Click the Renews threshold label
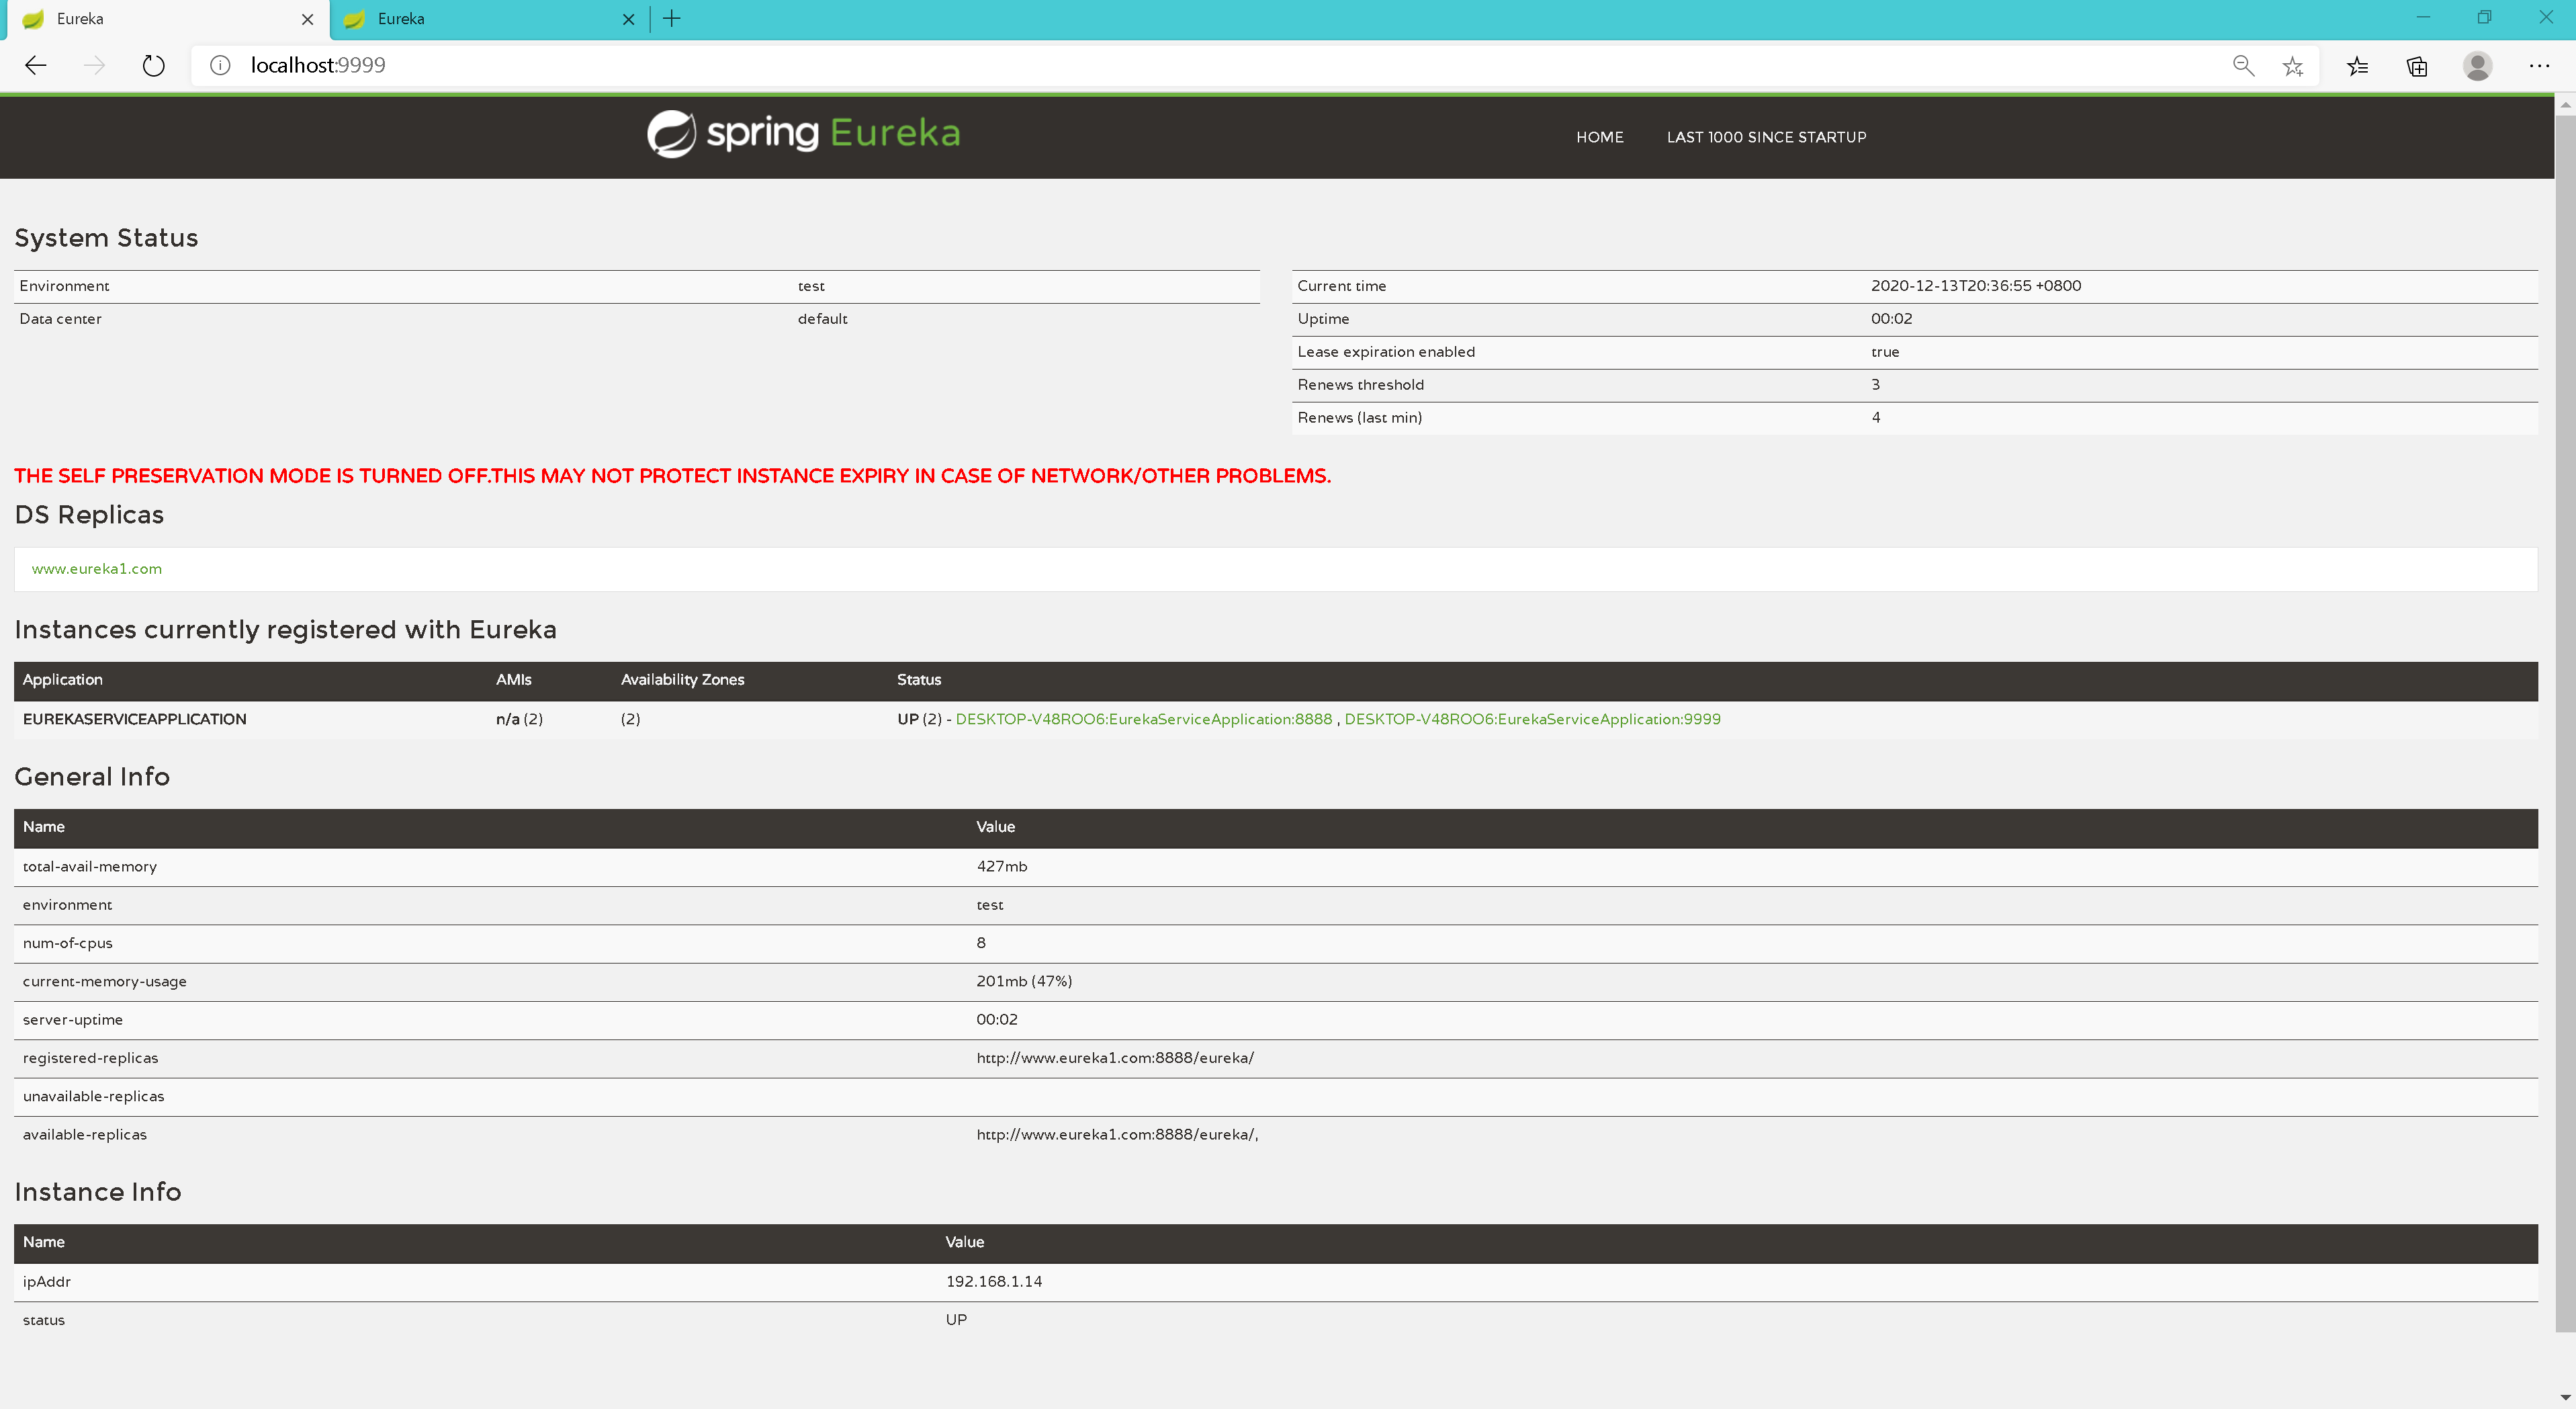 coord(1360,384)
